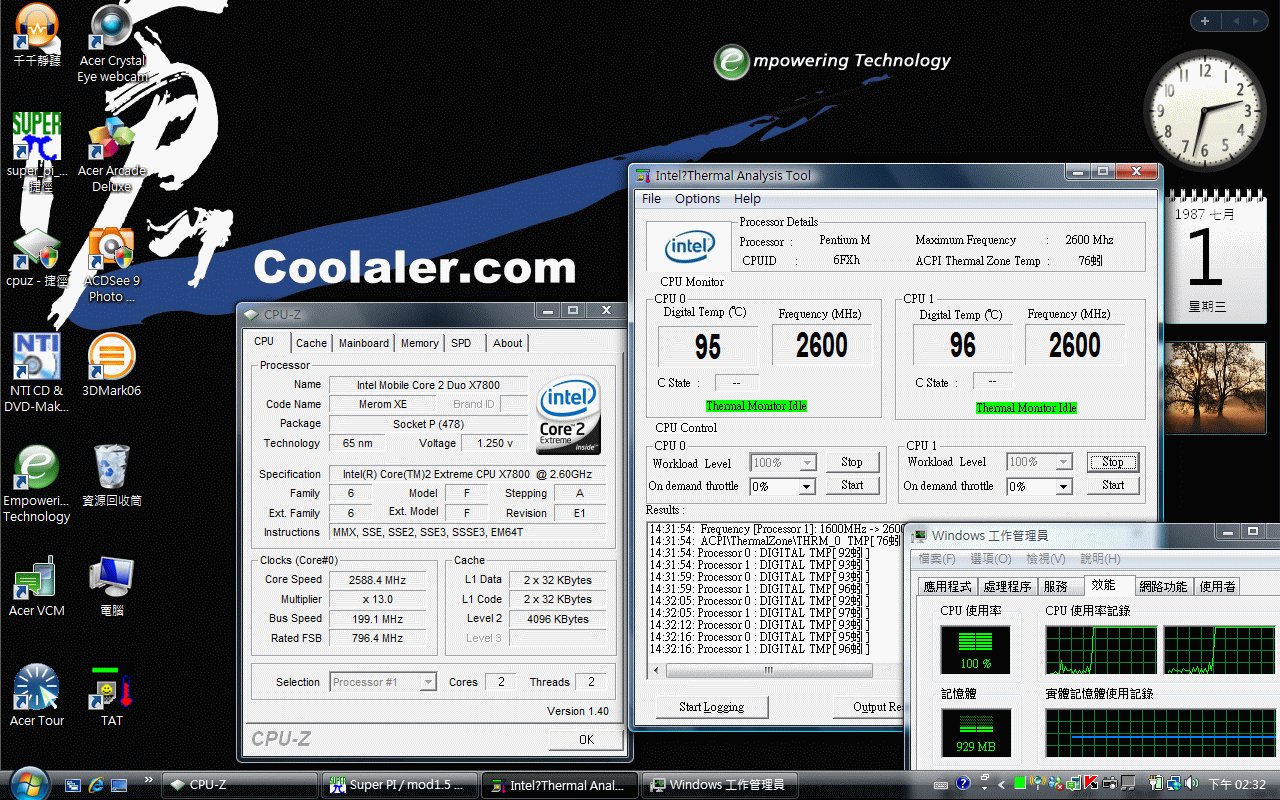Click CPU 1 Start button
1280x800 pixels.
pyautogui.click(x=1113, y=485)
